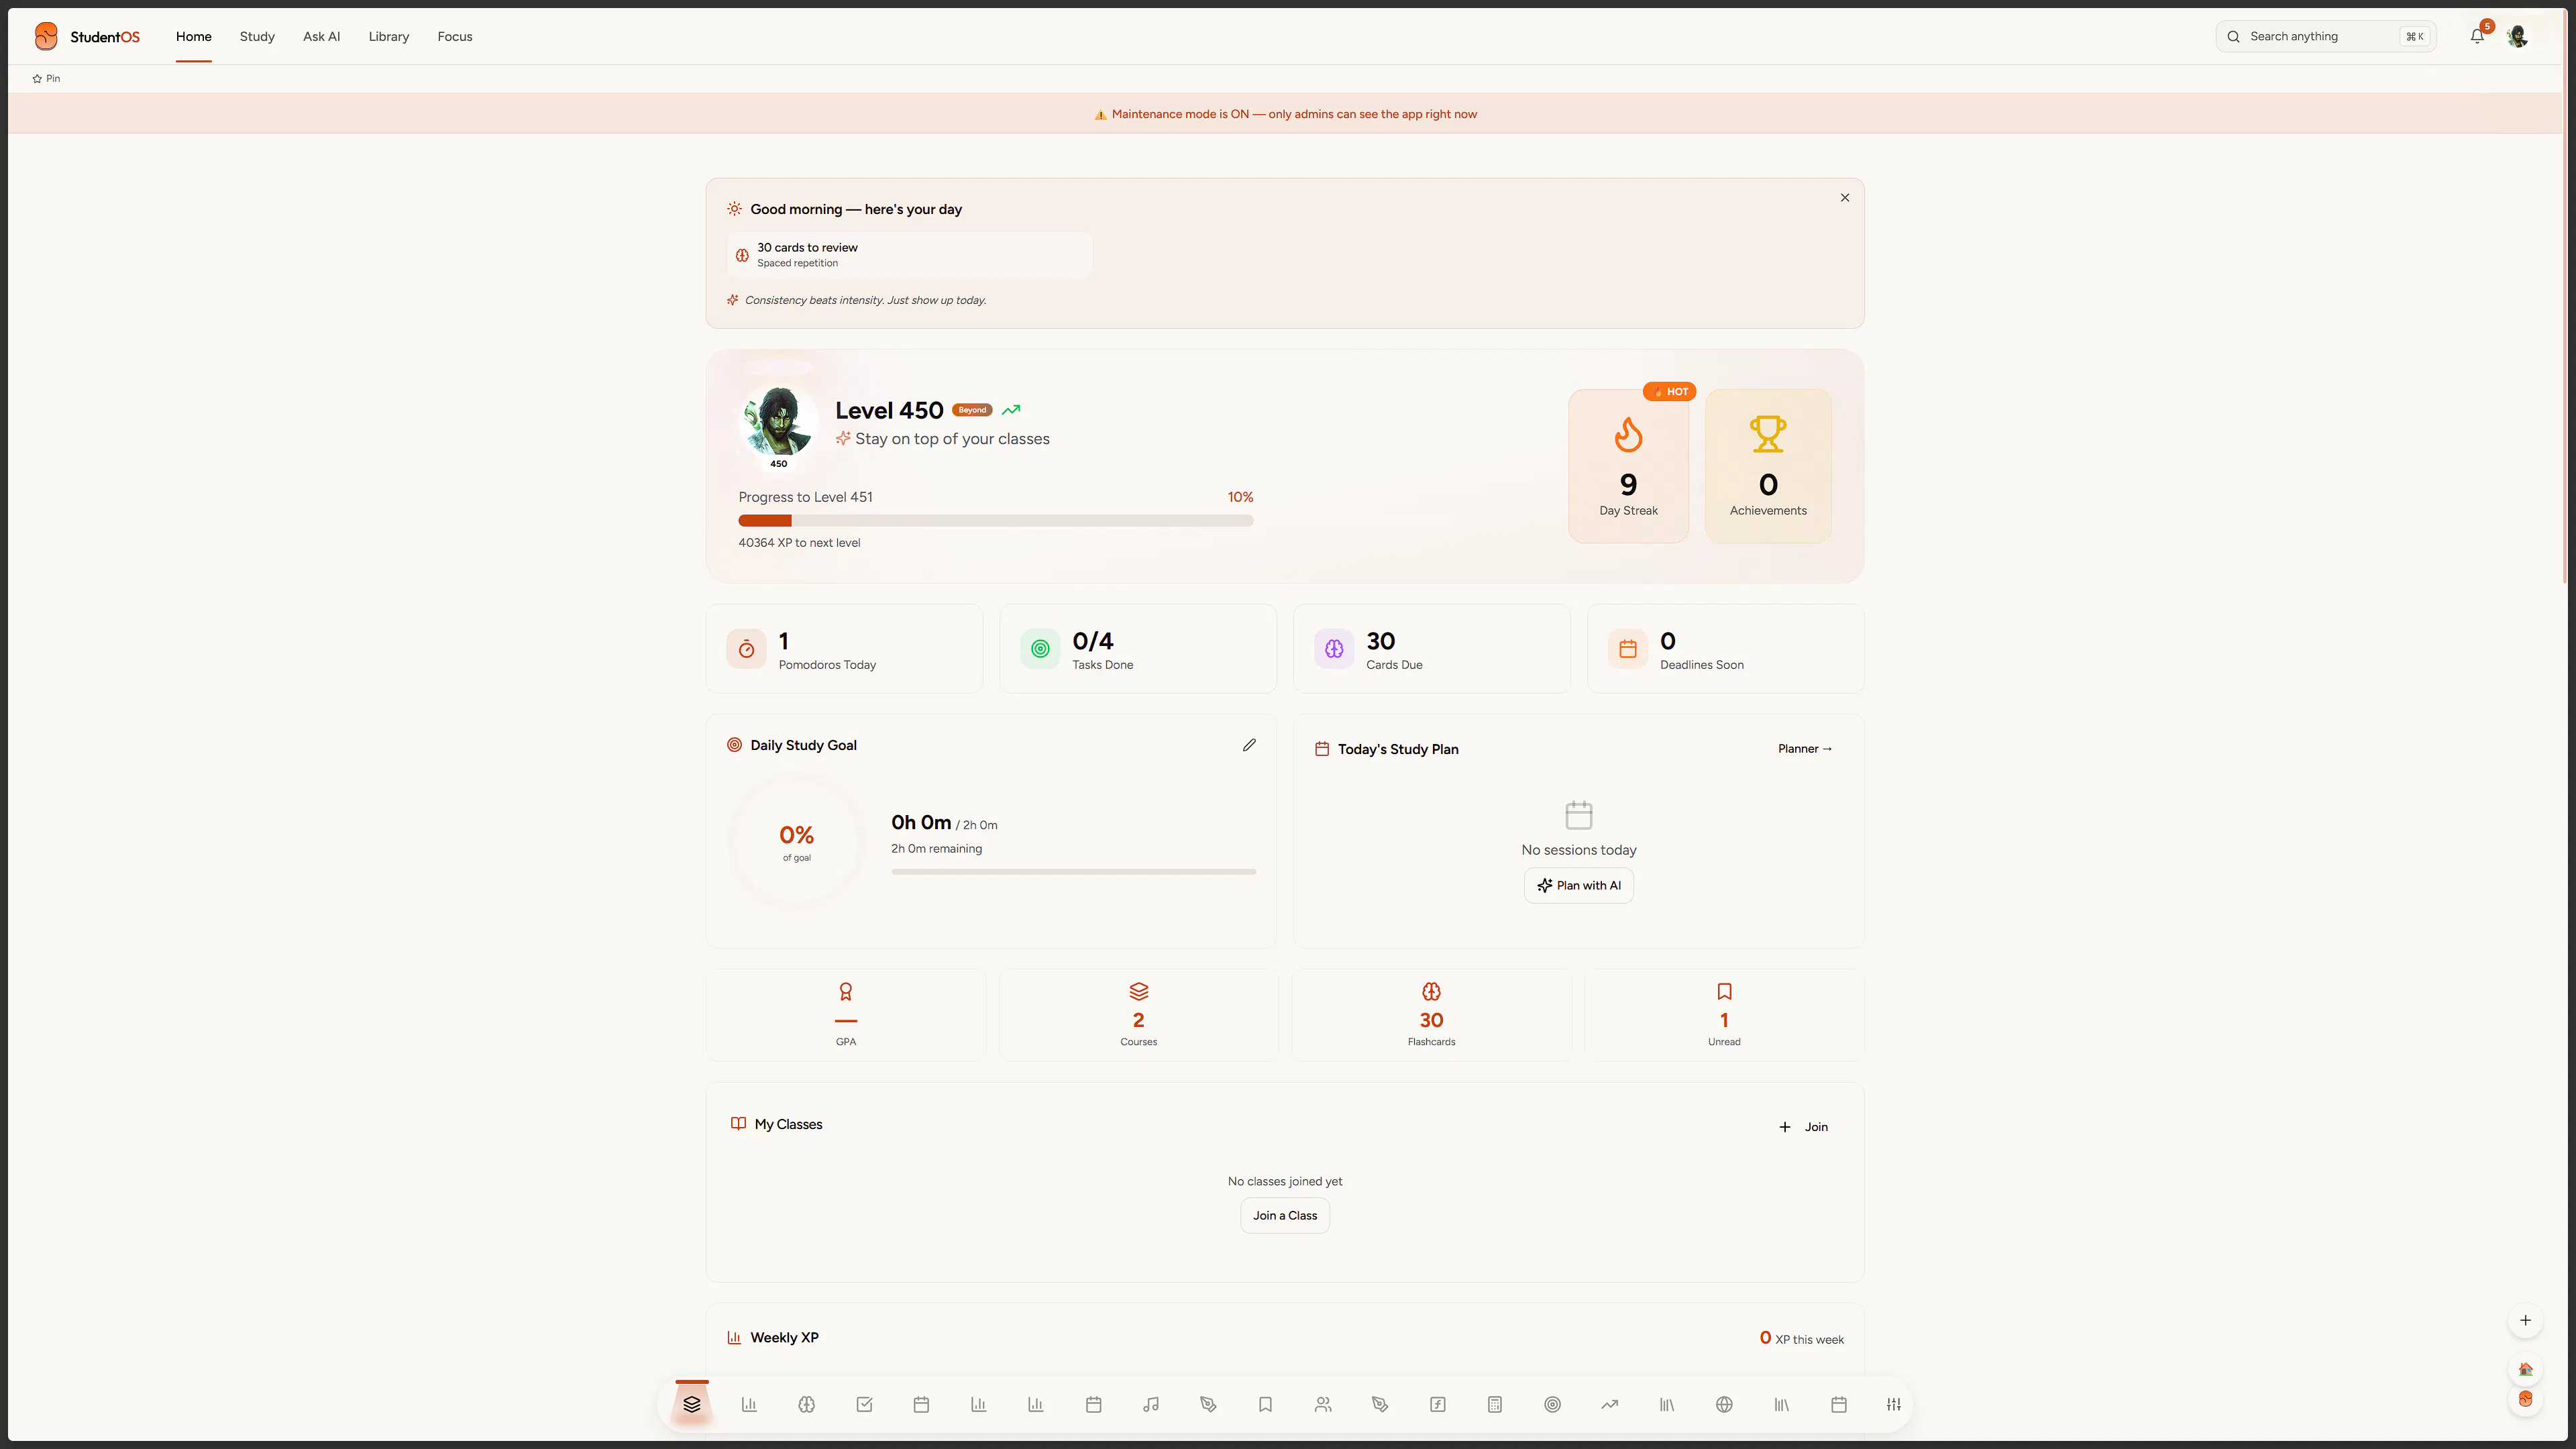This screenshot has width=2576, height=1449.
Task: Open the checkbox tasks icon in dock
Action: [864, 1404]
